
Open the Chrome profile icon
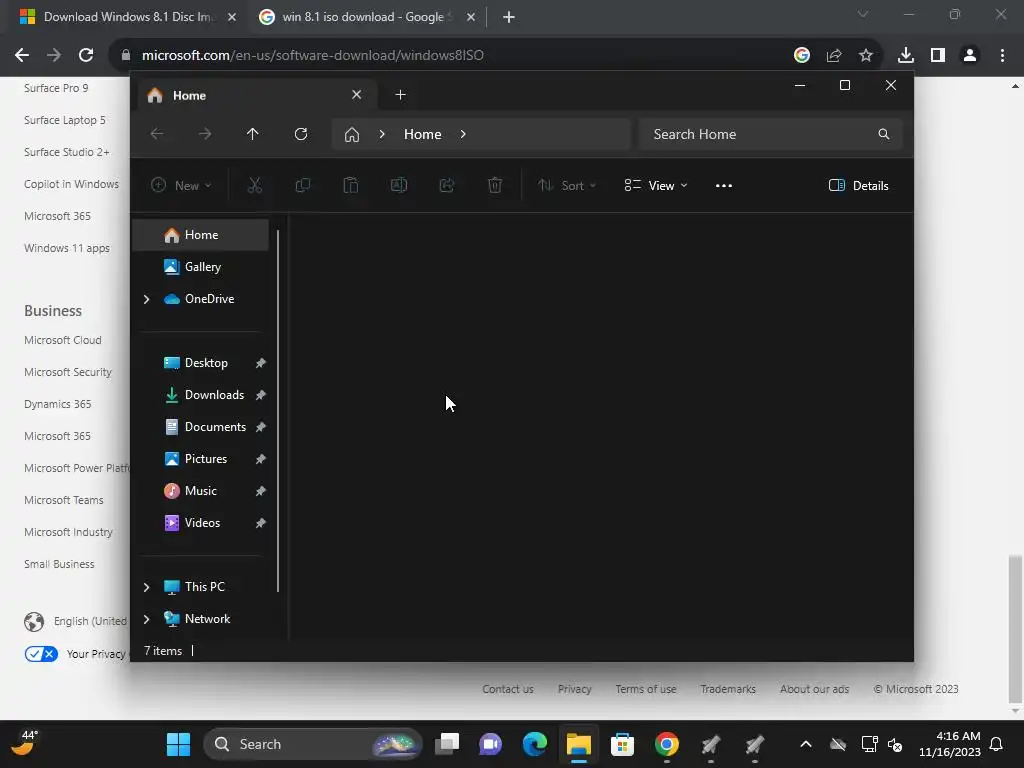click(970, 56)
